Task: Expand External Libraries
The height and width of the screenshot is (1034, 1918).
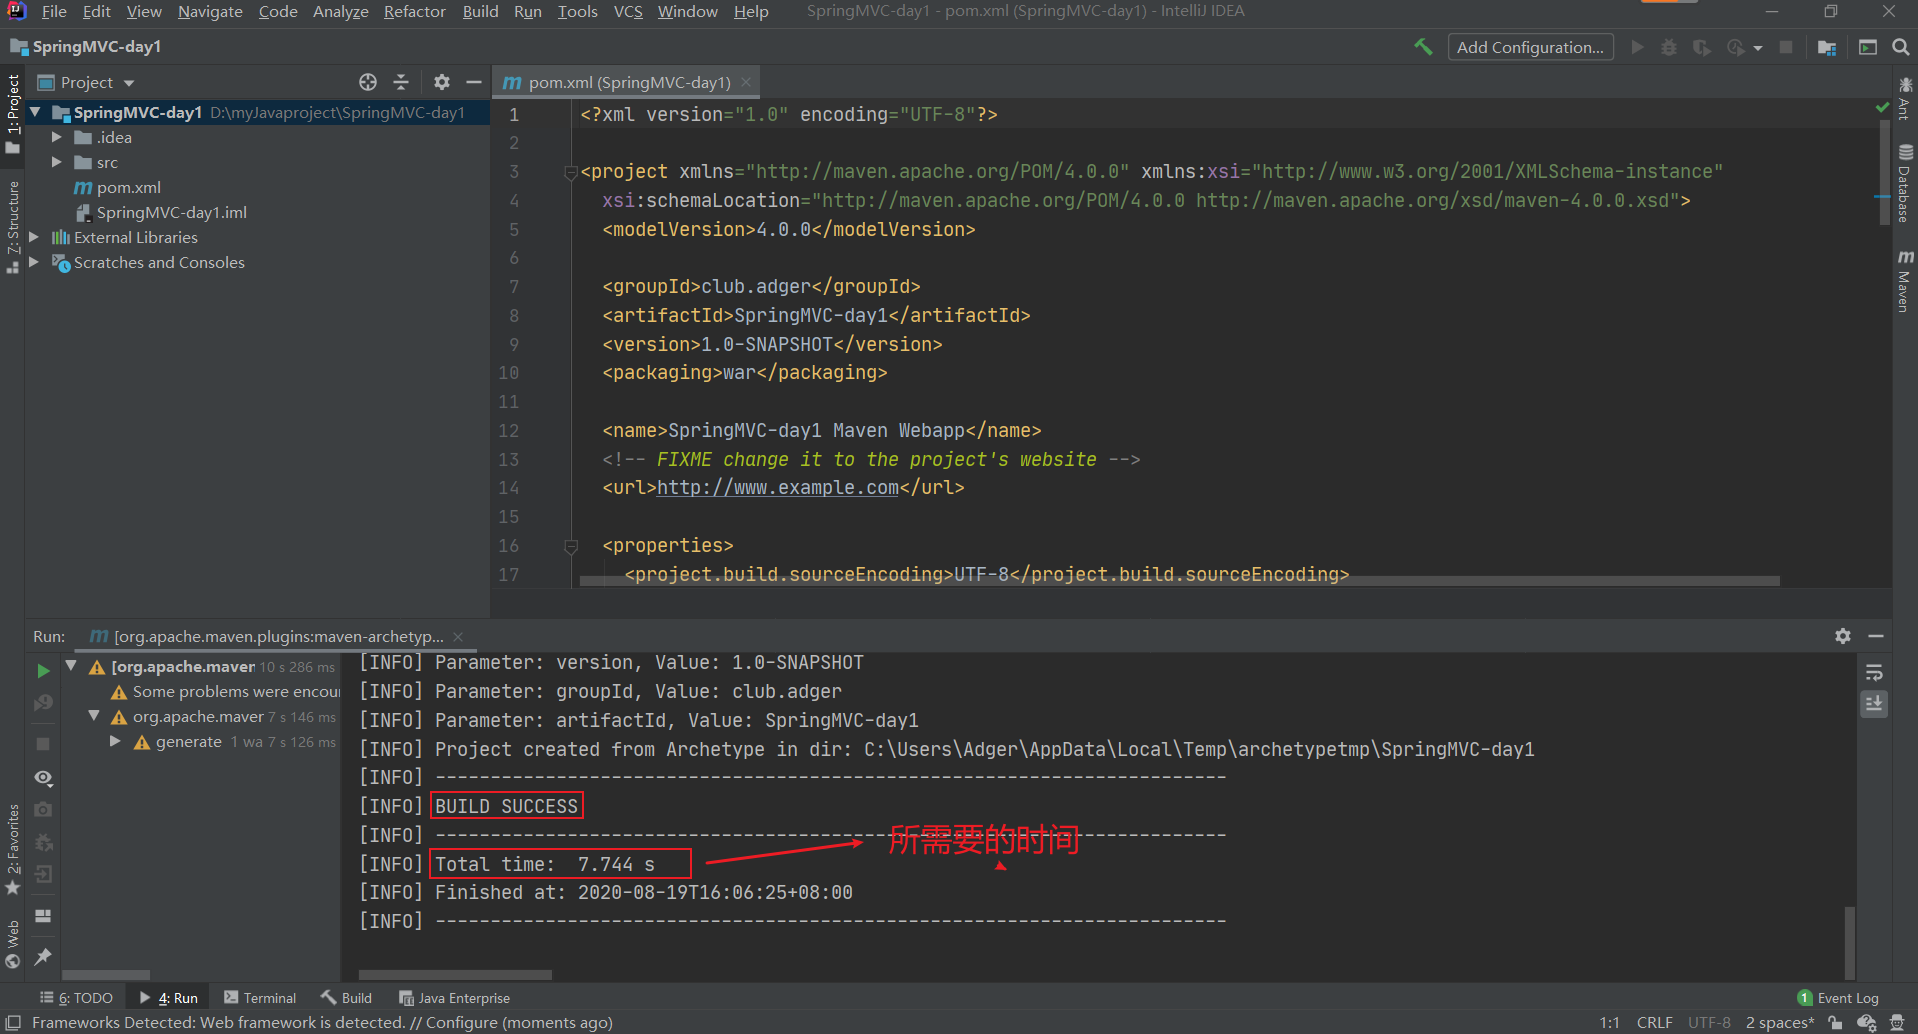Action: click(x=34, y=237)
